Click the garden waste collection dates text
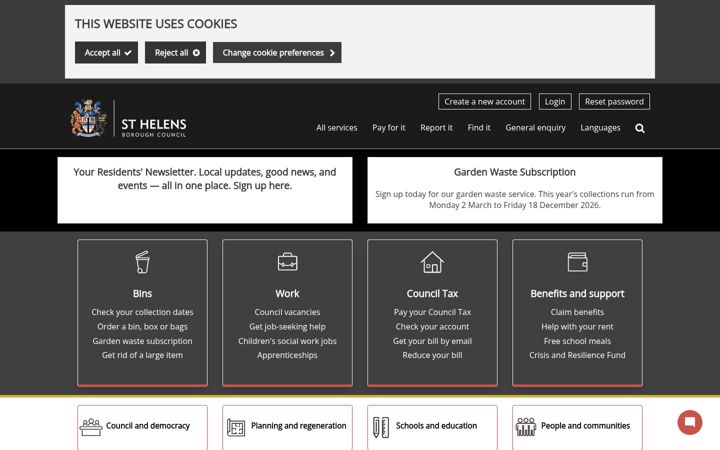The width and height of the screenshot is (720, 450). 515,200
